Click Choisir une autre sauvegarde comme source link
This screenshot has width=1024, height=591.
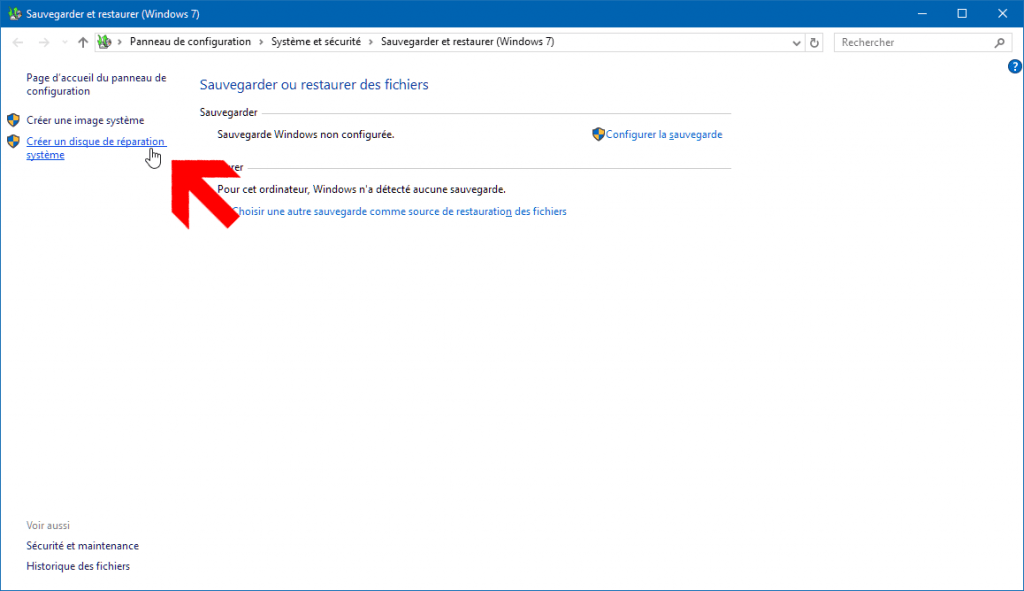tap(399, 212)
